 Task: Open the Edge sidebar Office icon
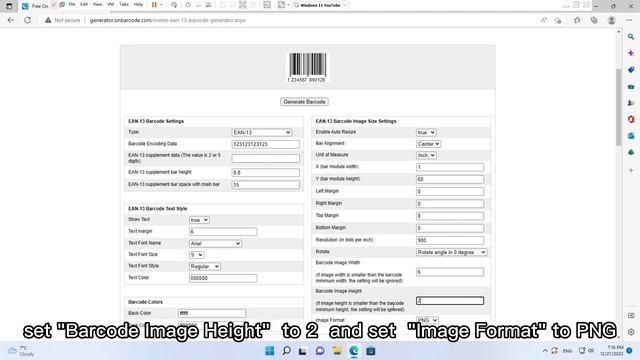tap(631, 119)
